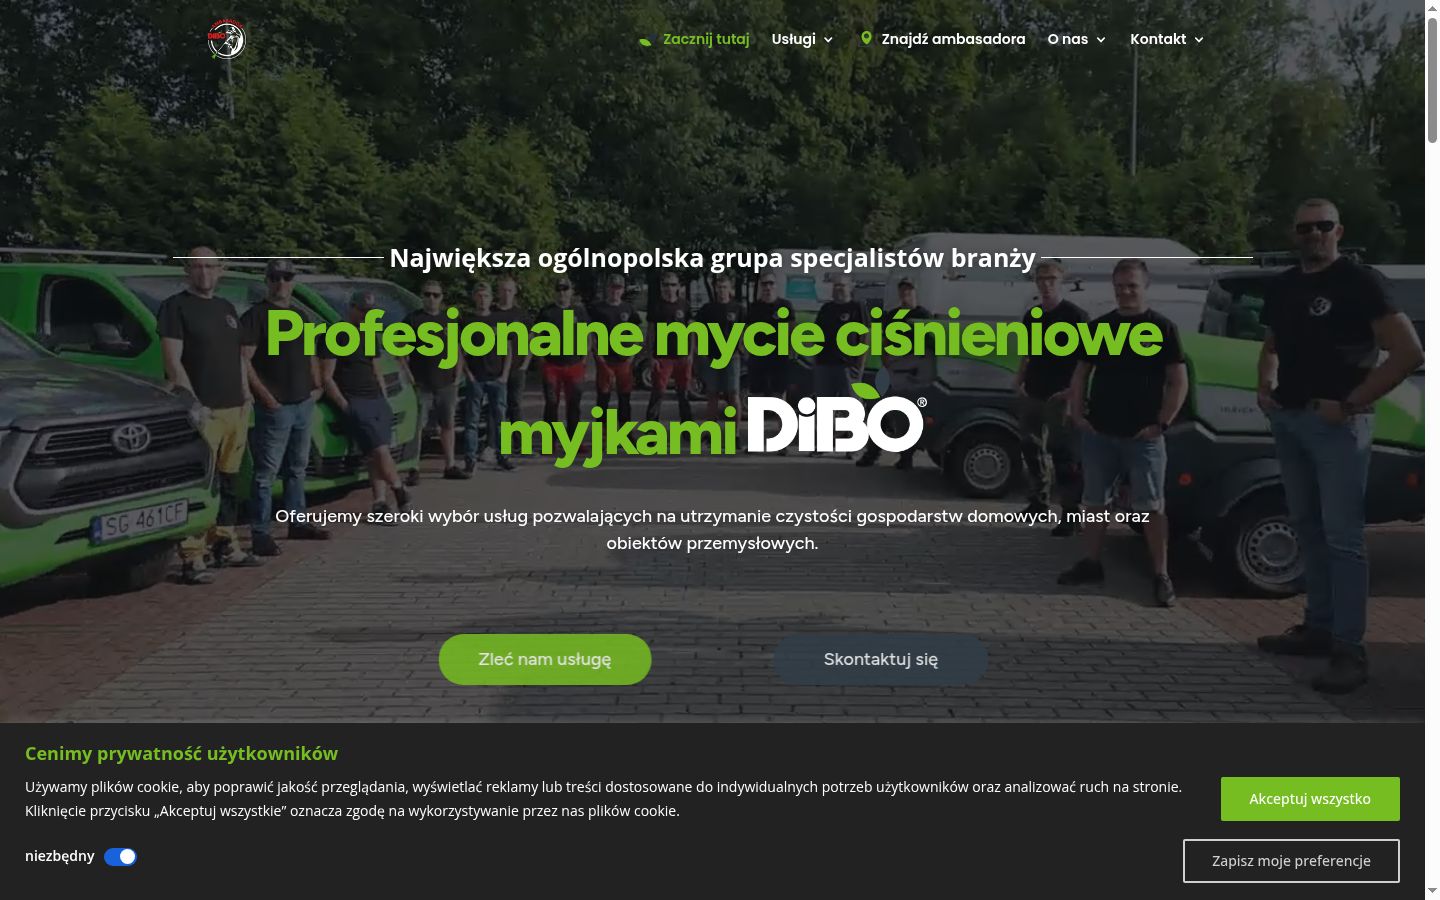1440x900 pixels.
Task: Click the Skontaktuj się button
Action: (x=881, y=659)
